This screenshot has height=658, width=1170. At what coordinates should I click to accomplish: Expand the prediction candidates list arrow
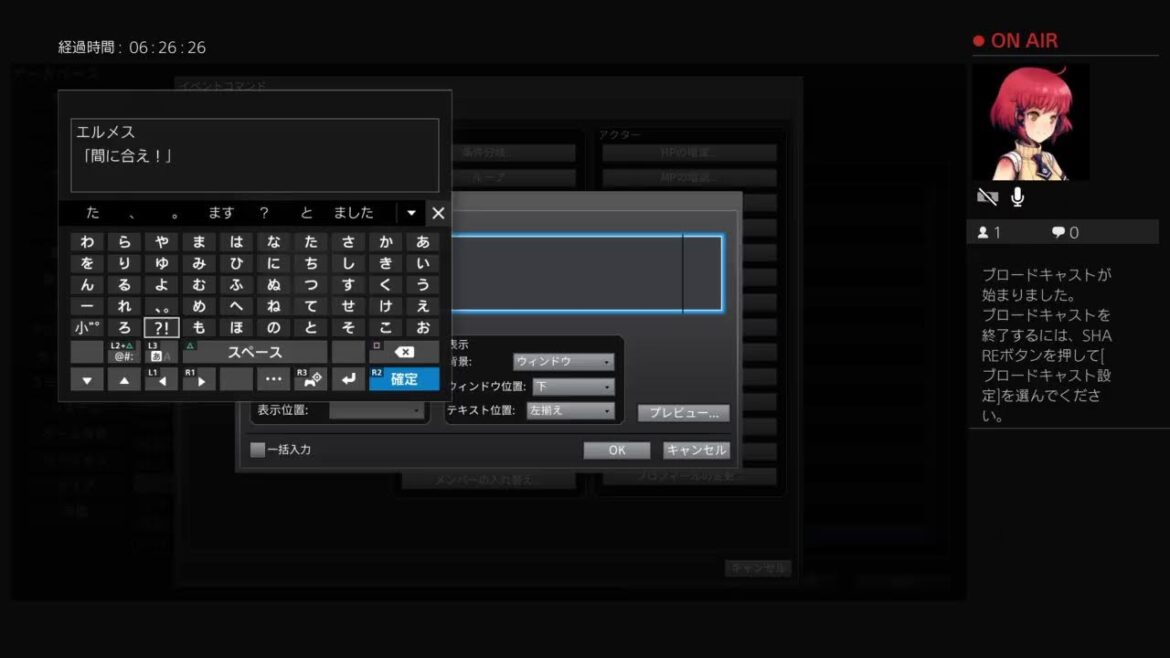pos(411,213)
